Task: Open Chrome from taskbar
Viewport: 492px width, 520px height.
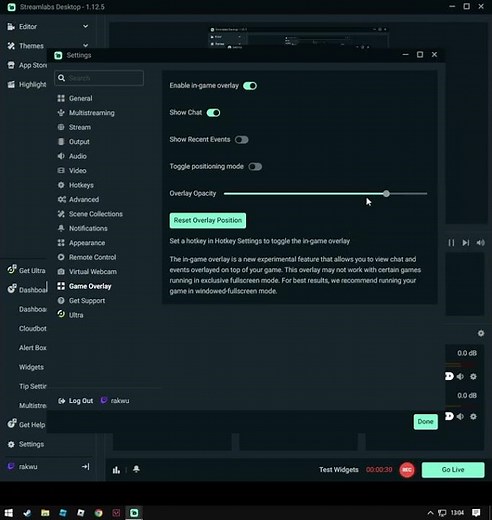Action: 98,513
